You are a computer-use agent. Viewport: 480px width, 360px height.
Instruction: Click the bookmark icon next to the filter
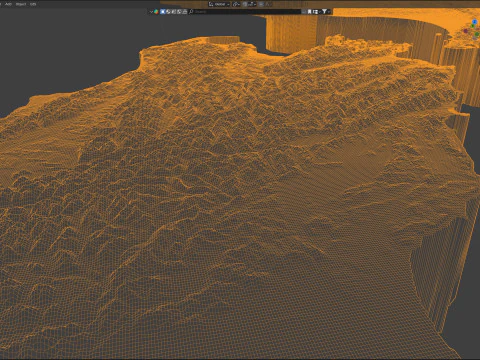(309, 12)
